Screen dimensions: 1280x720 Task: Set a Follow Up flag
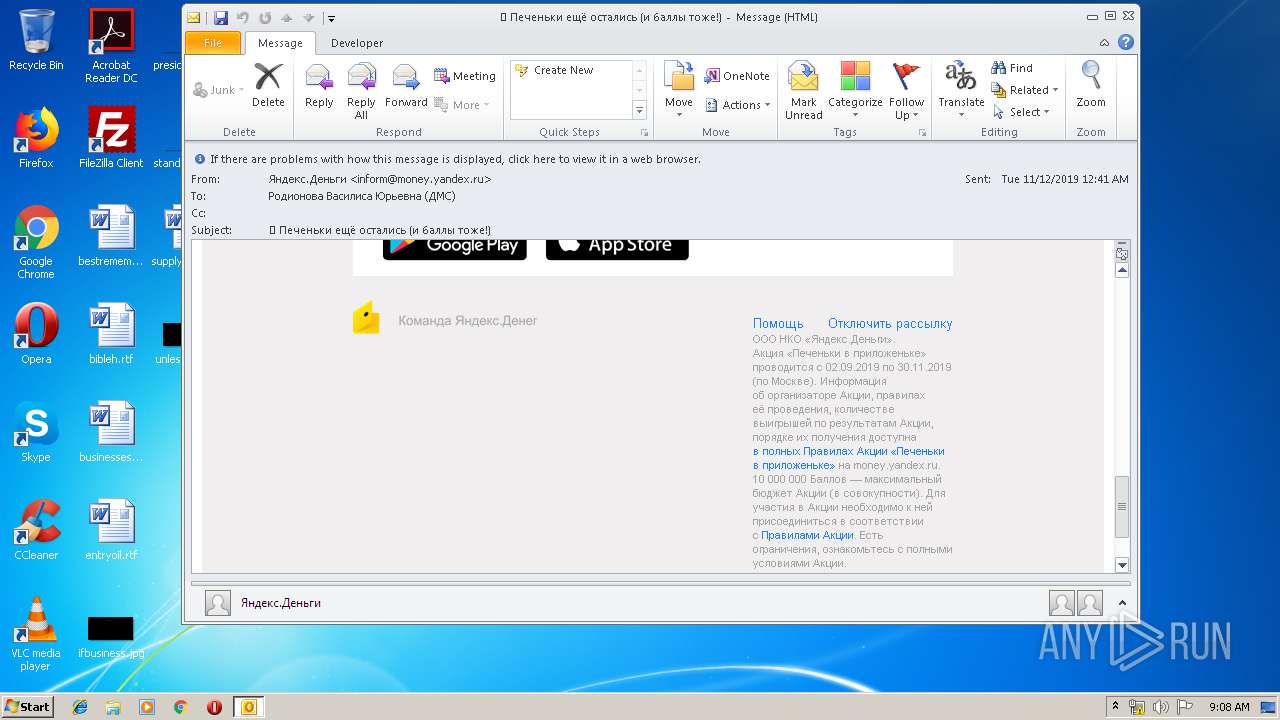(x=906, y=90)
